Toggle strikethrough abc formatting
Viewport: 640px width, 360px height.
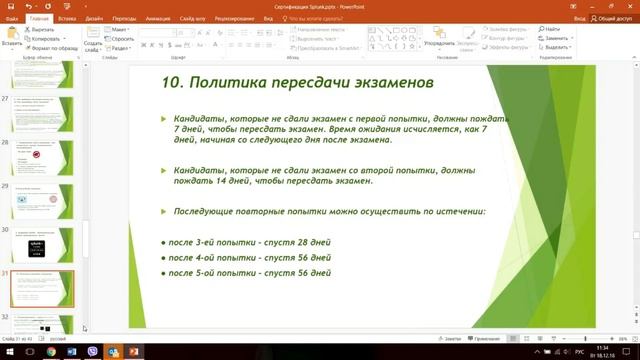[x=178, y=45]
